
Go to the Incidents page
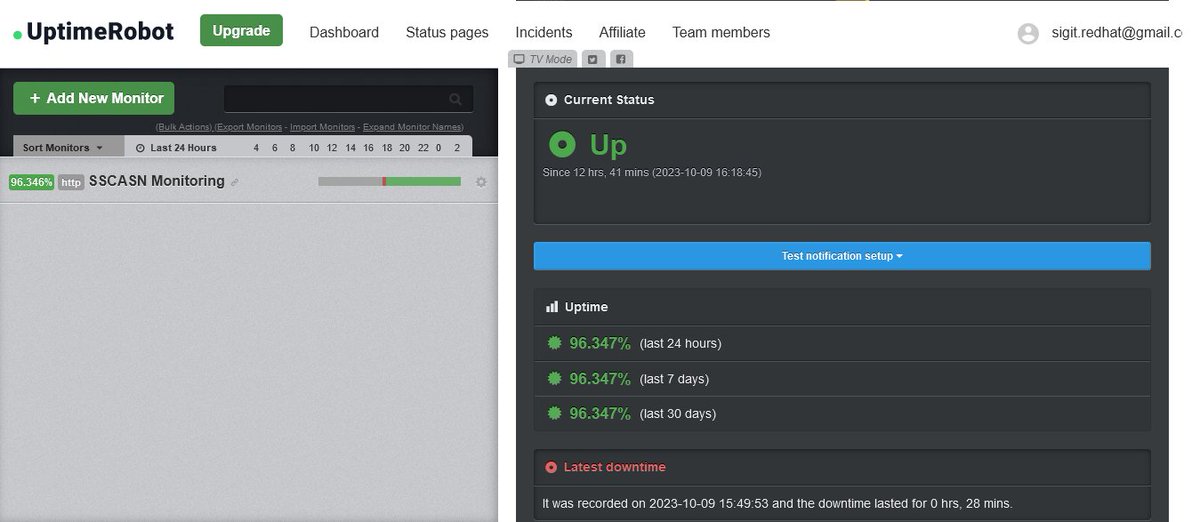(x=544, y=32)
